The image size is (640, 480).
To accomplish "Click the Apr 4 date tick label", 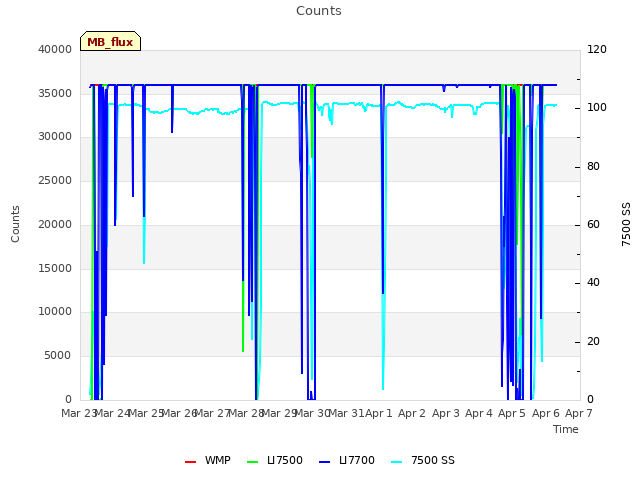I will pyautogui.click(x=479, y=413).
